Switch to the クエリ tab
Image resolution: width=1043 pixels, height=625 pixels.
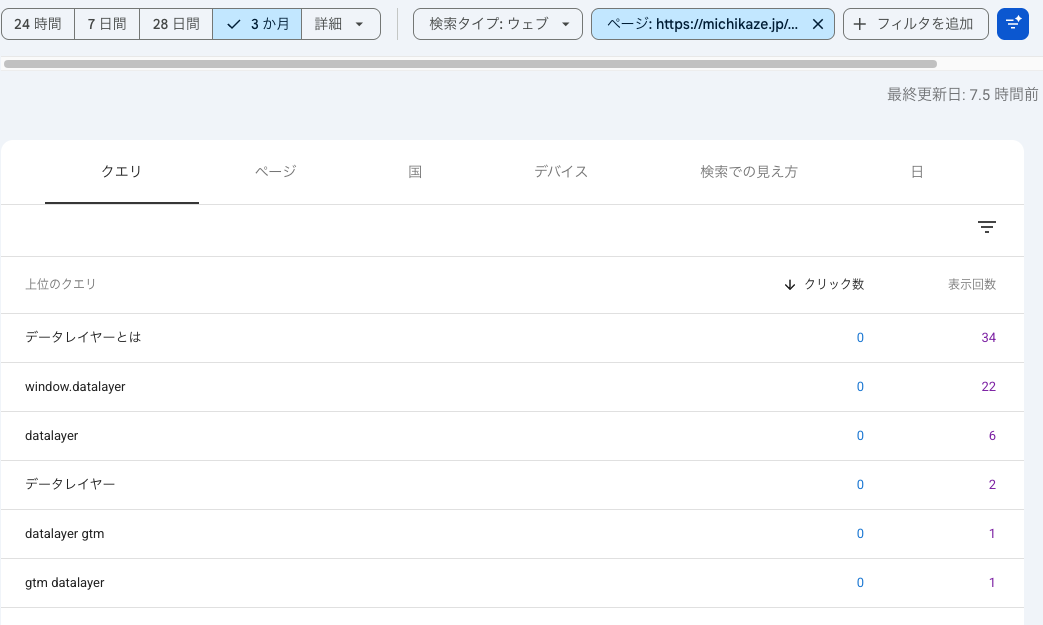(x=122, y=172)
